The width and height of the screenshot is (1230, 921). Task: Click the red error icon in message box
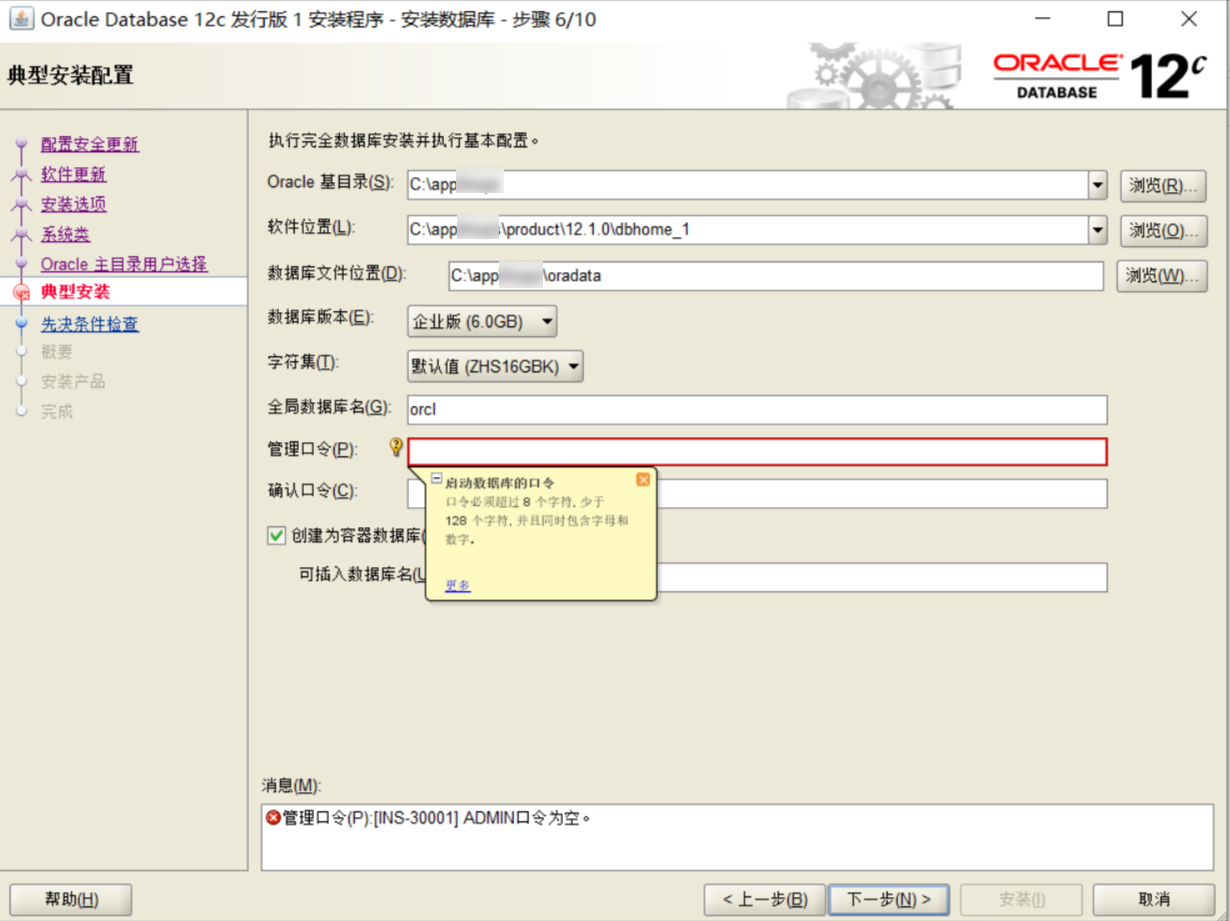point(273,818)
